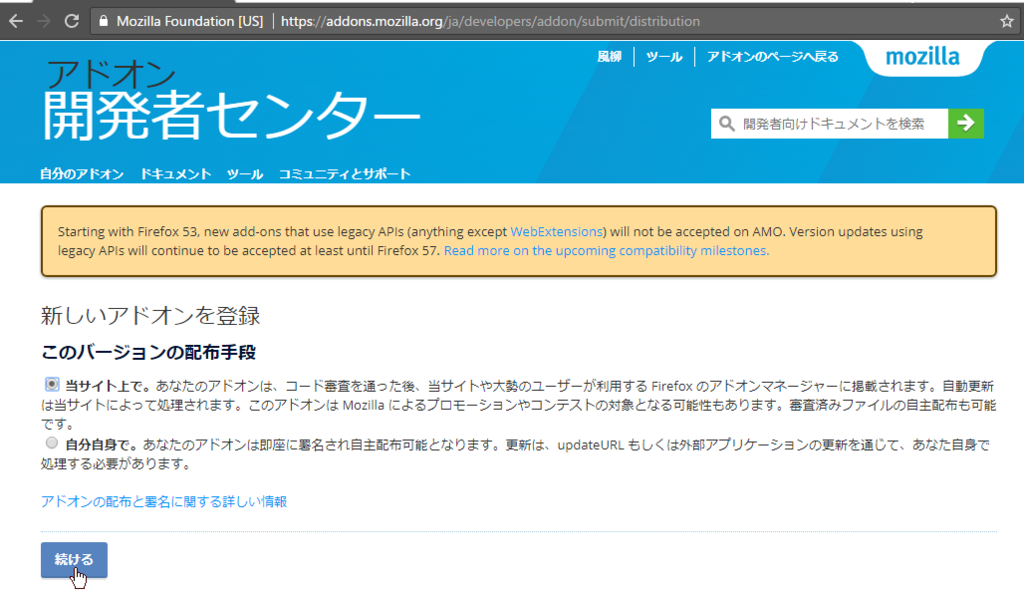Open the top ツール menu

click(x=664, y=57)
